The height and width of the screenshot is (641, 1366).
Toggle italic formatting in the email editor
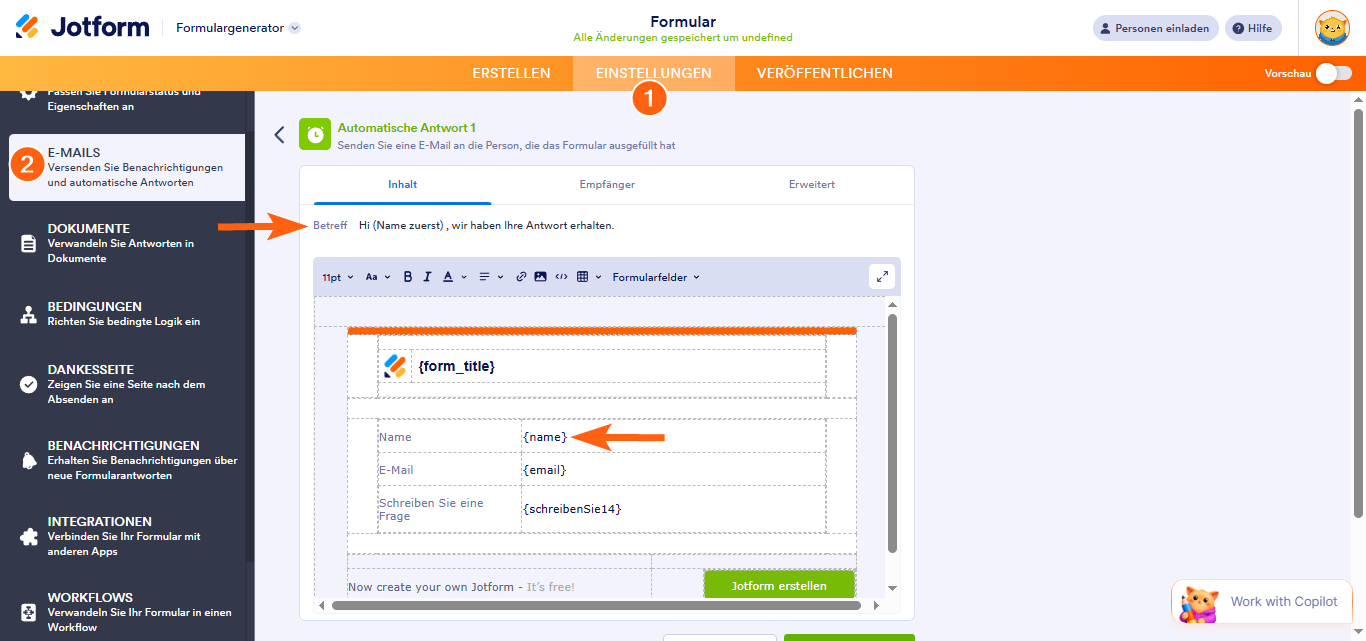[427, 277]
